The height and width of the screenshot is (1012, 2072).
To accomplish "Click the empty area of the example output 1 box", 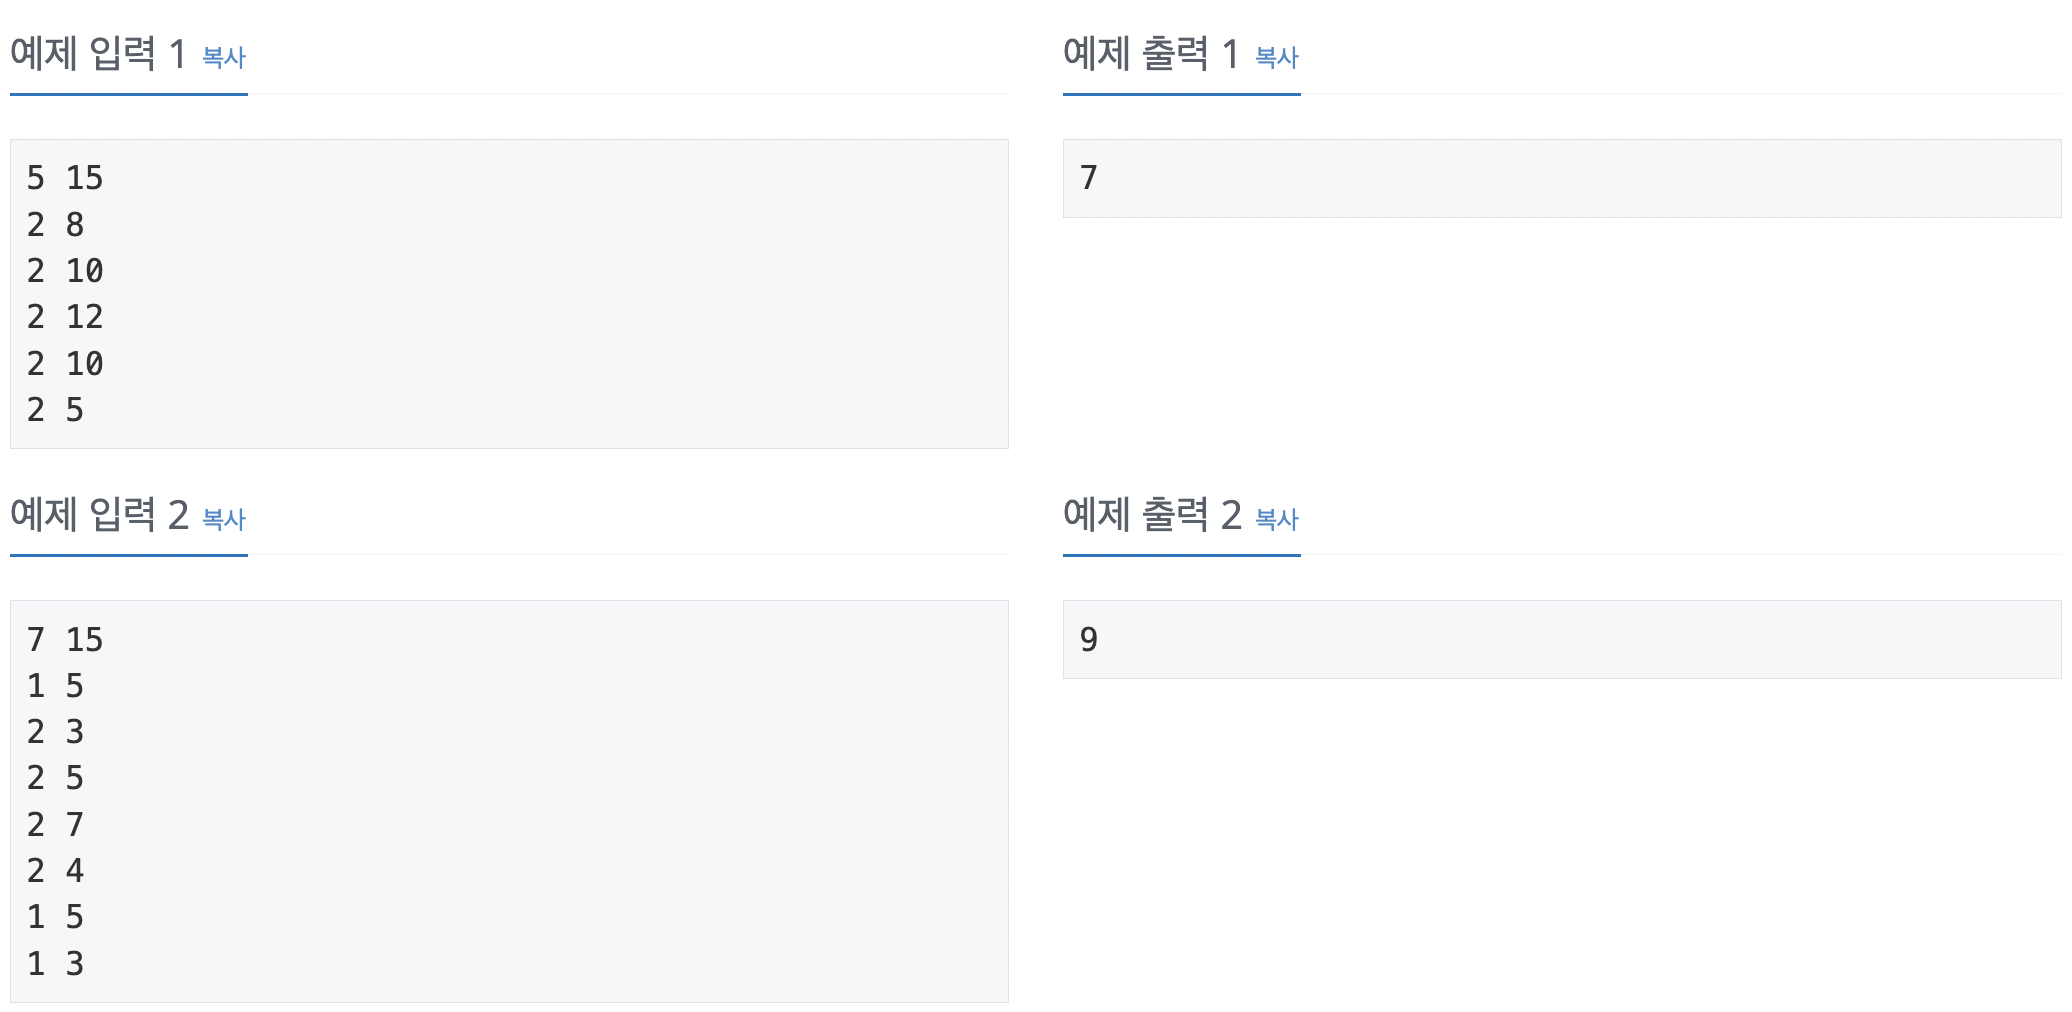I will (x=1580, y=178).
